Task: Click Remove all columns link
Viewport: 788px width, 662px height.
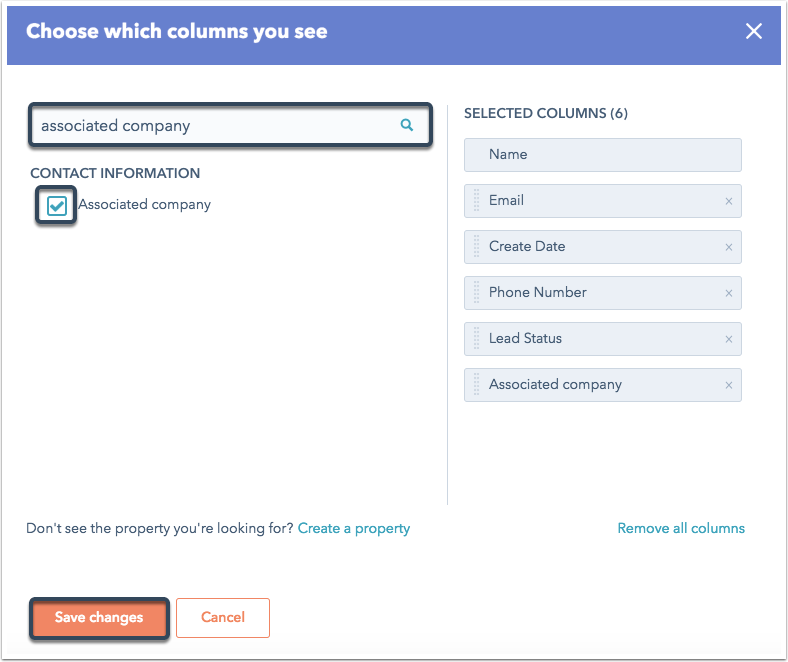Action: point(681,528)
